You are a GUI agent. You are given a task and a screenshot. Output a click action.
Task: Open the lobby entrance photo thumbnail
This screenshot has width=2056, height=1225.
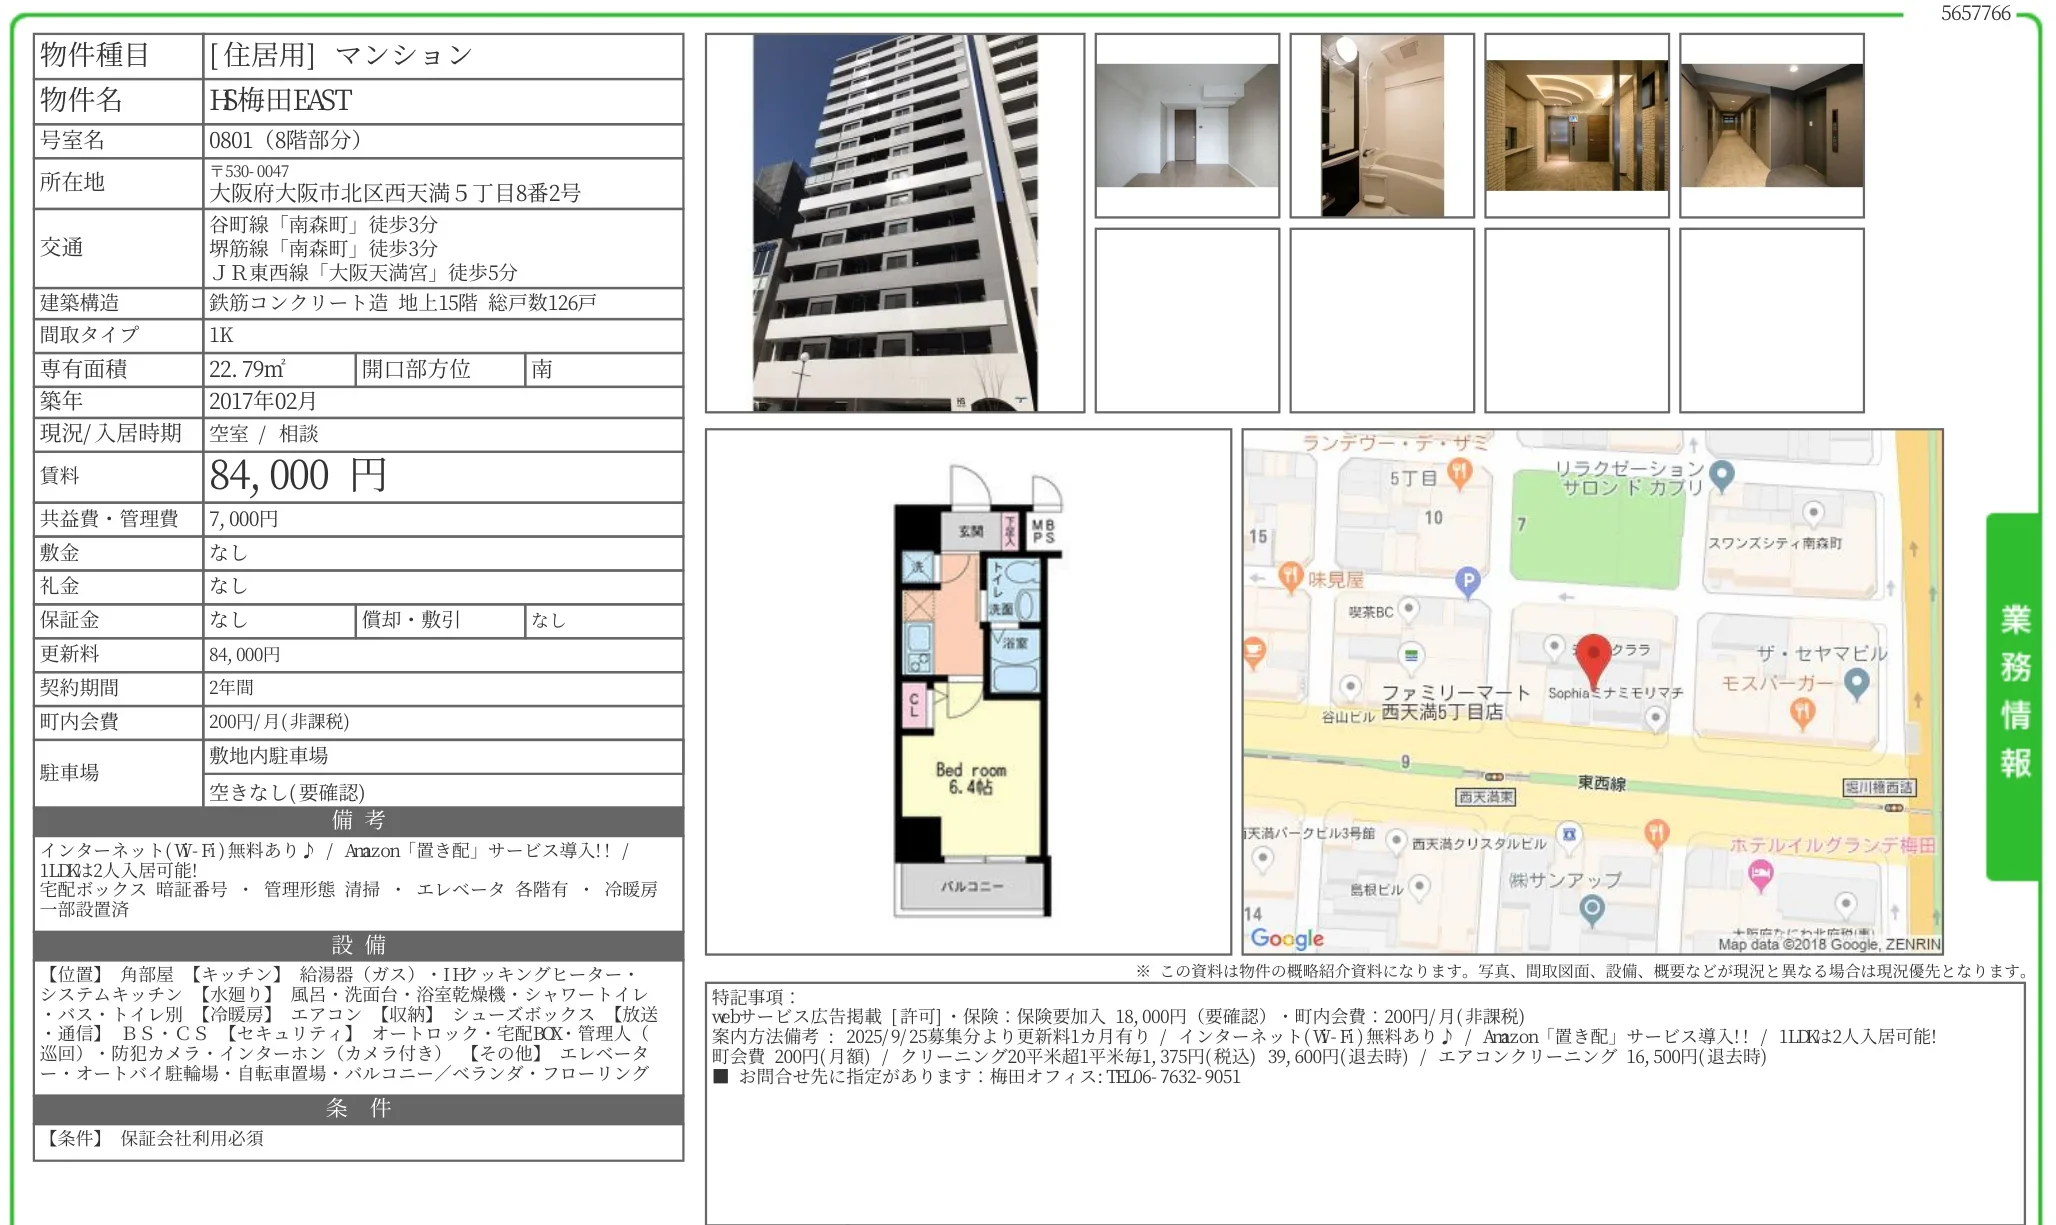click(x=1576, y=125)
